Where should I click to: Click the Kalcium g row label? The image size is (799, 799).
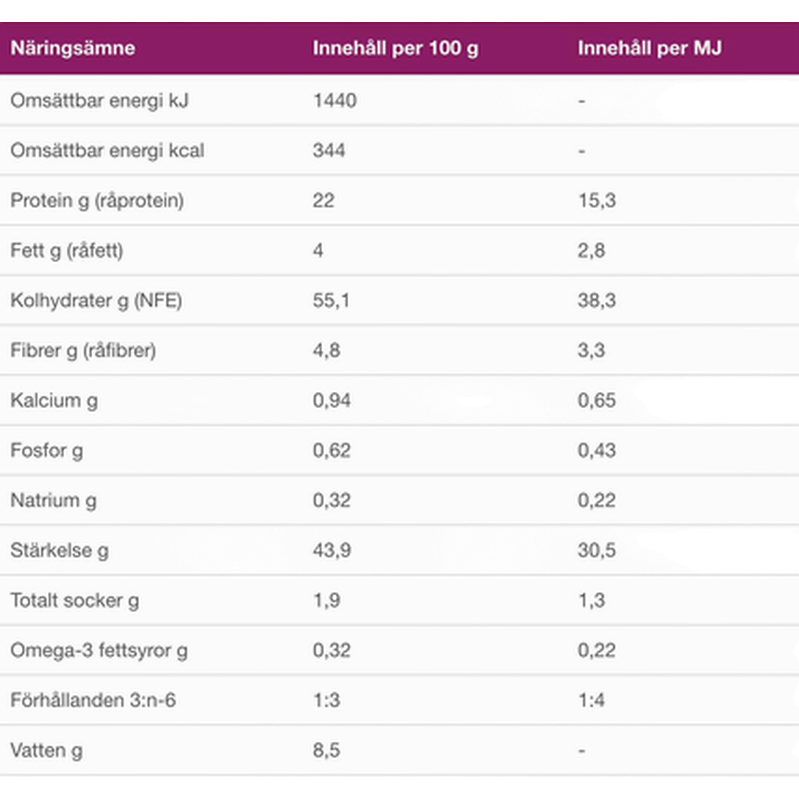(53, 400)
